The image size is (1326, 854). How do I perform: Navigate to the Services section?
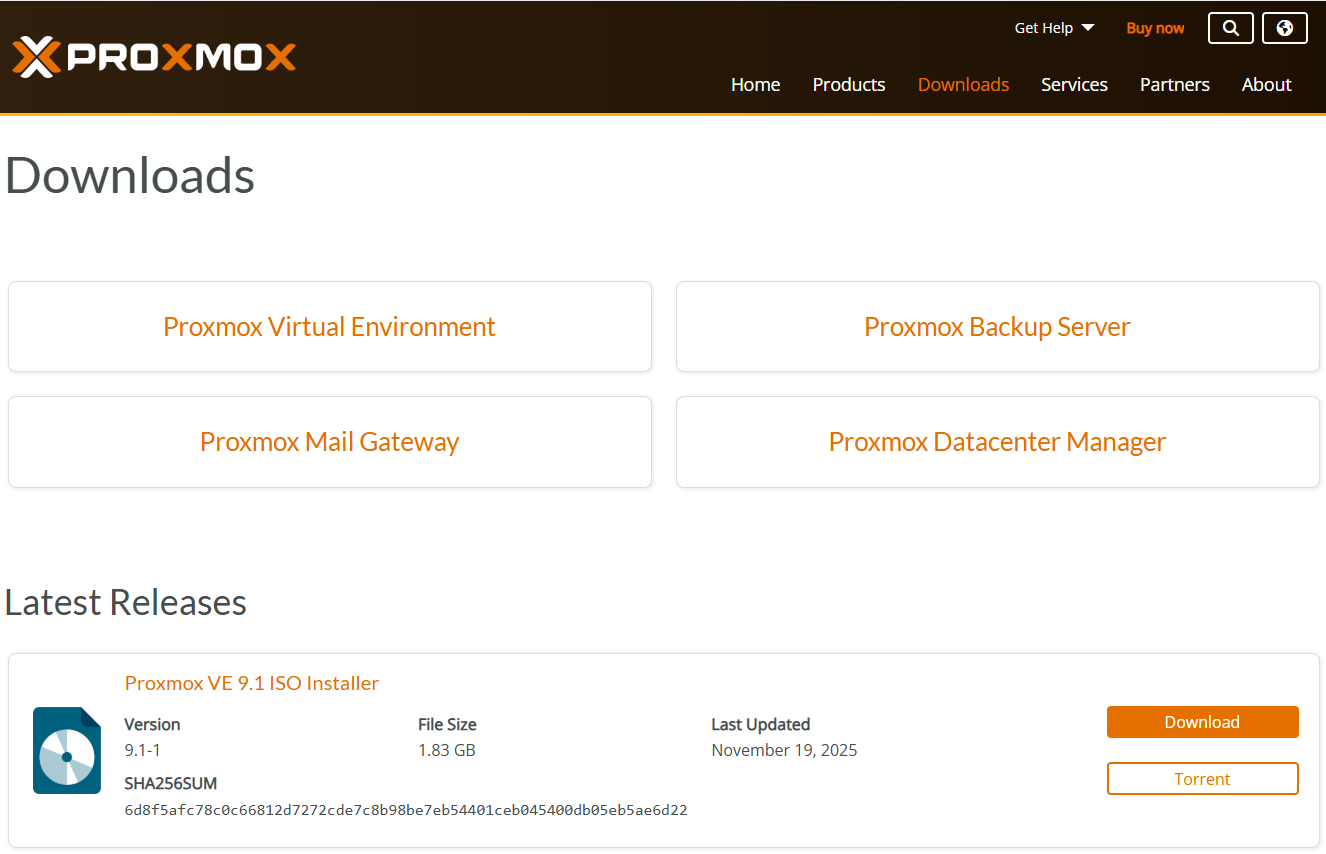click(x=1074, y=85)
